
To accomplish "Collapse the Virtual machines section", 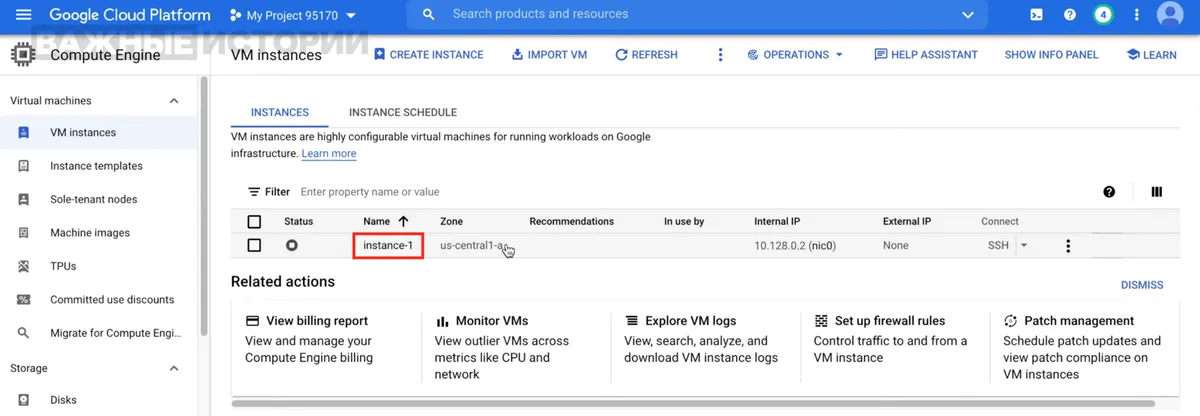I will (174, 101).
